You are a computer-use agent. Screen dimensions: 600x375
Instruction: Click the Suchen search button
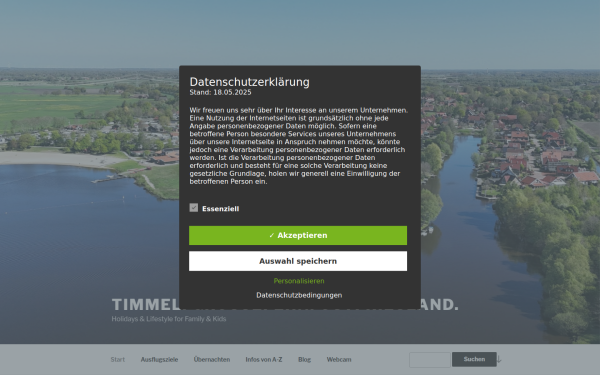coord(474,359)
